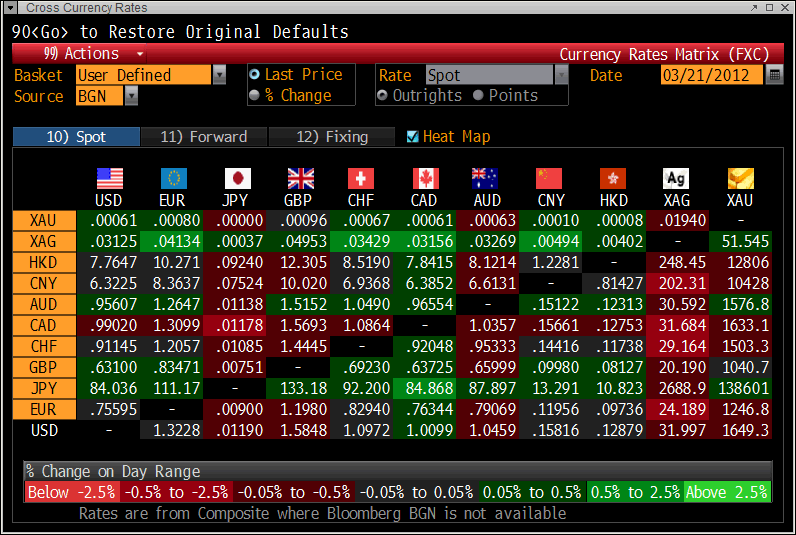Click the USD American flag icon
This screenshot has height=535, width=796.
110,179
